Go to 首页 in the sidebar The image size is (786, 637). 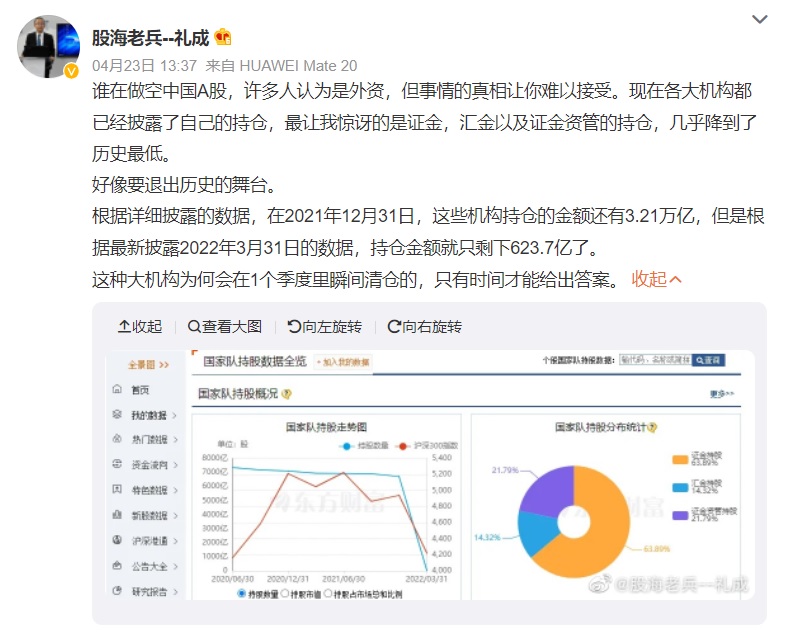coord(140,390)
